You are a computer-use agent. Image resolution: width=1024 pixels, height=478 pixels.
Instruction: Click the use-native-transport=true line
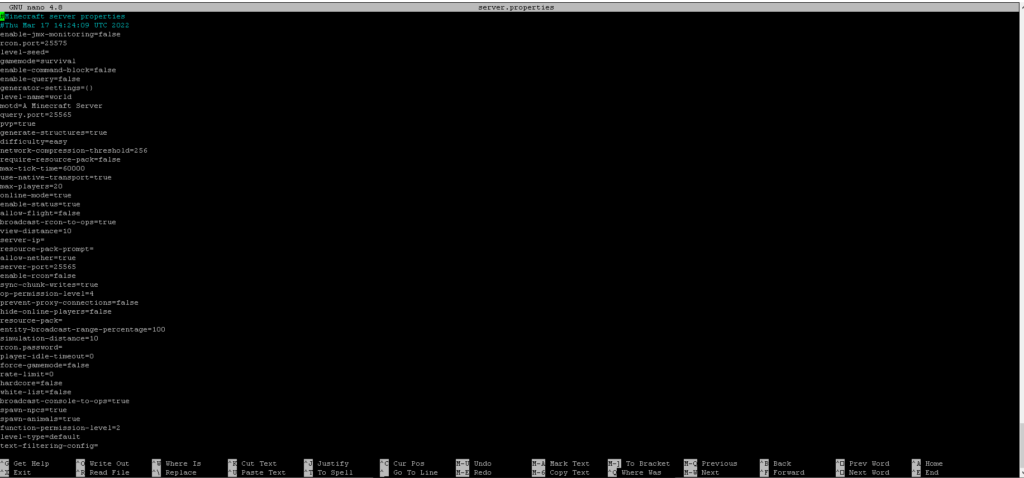[56, 178]
